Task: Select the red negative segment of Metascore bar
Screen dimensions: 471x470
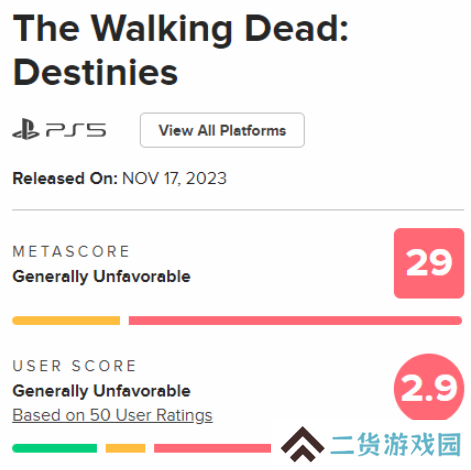Action: [295, 321]
